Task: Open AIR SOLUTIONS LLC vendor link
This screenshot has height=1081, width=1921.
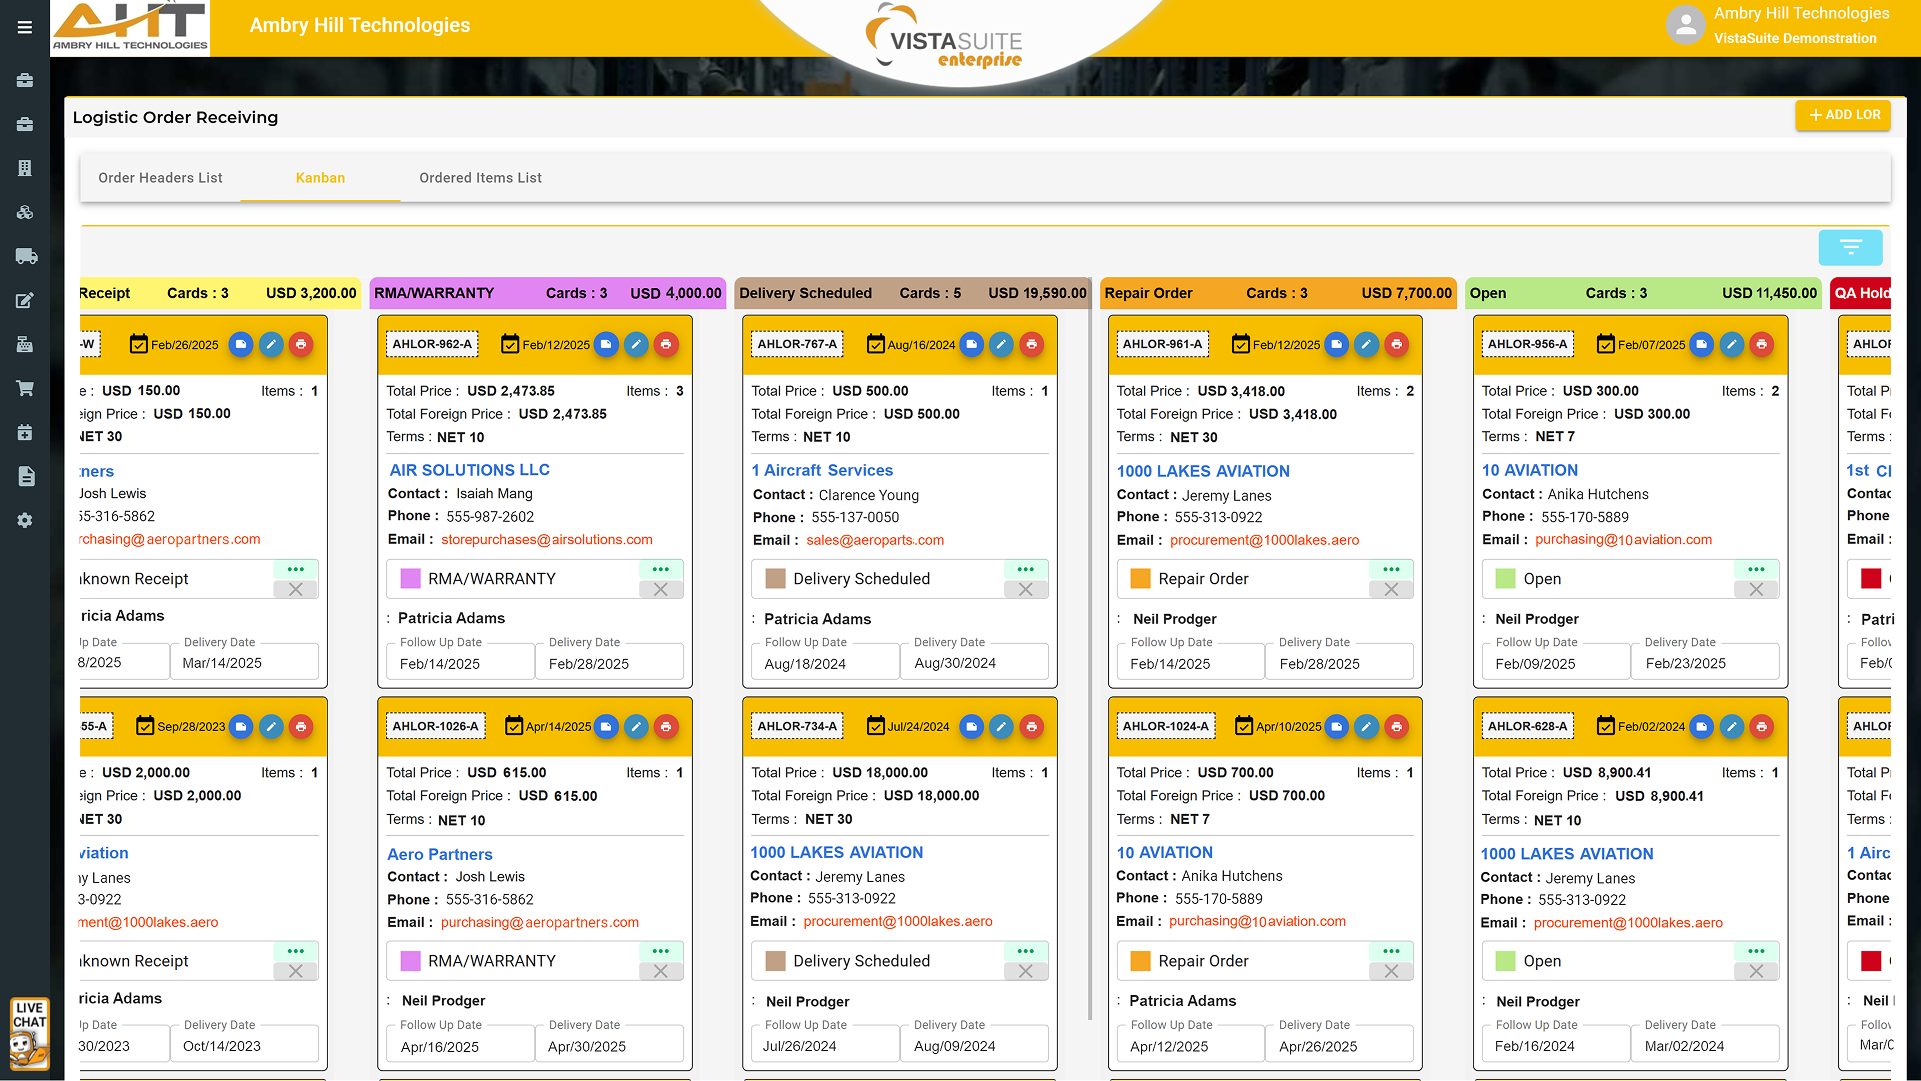Action: pyautogui.click(x=469, y=470)
